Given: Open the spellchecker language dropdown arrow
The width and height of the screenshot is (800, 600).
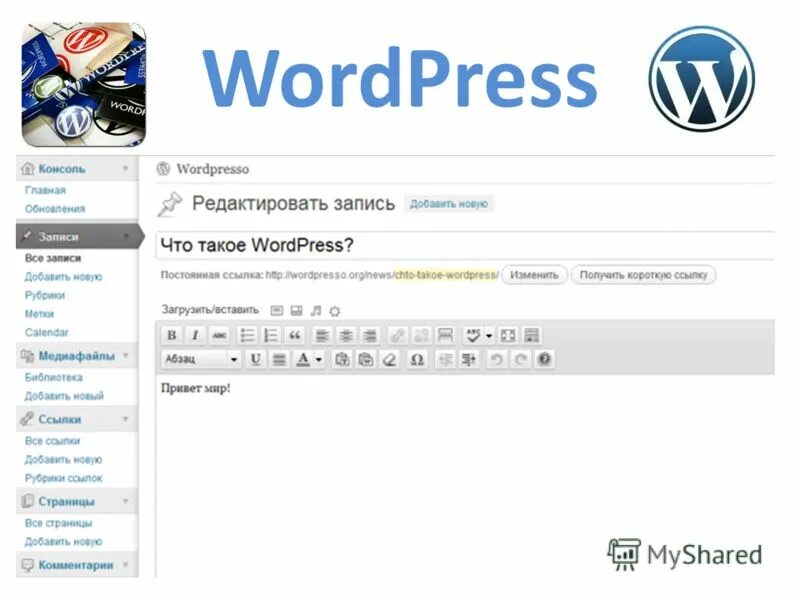Looking at the screenshot, I should click(487, 334).
